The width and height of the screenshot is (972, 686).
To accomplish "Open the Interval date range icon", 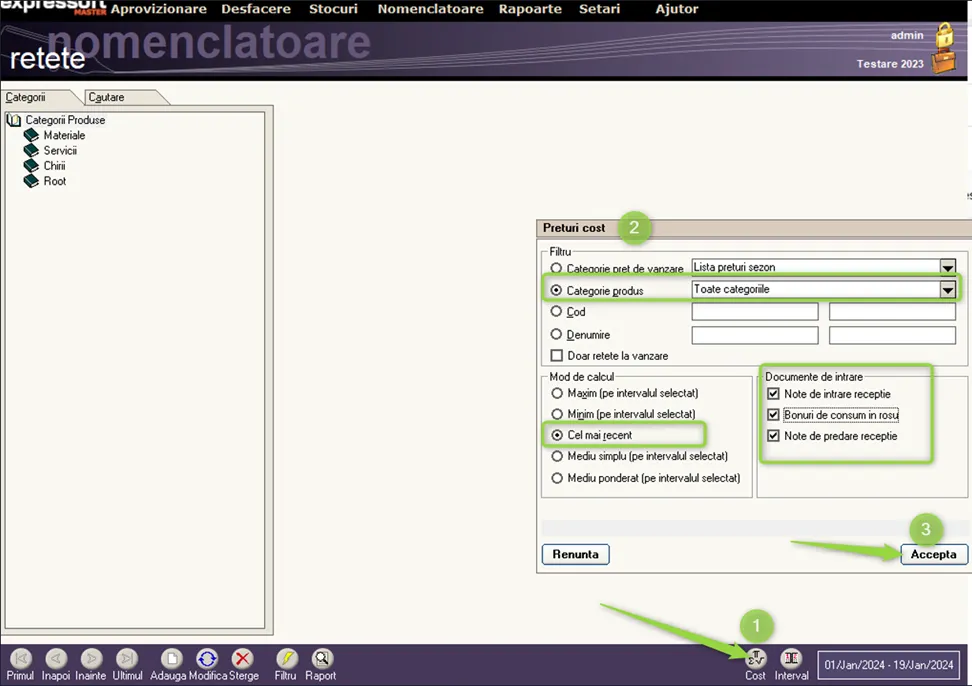I will (791, 659).
